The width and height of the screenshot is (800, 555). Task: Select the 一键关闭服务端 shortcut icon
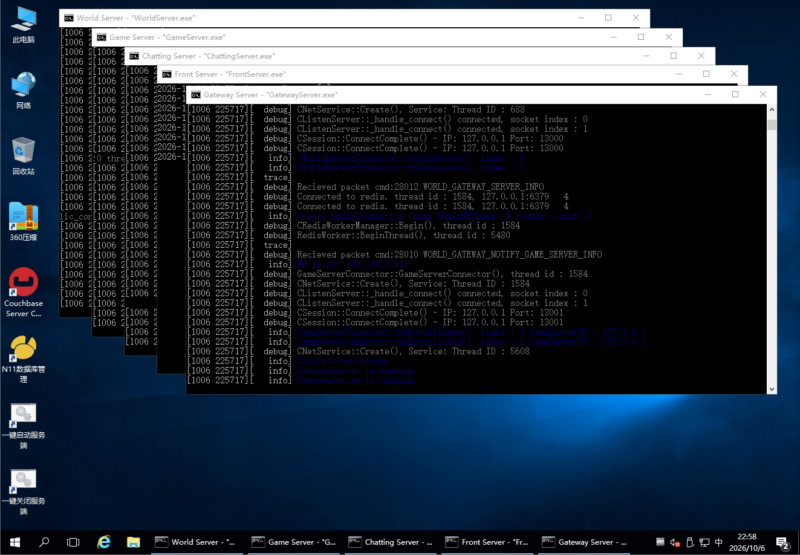[23, 491]
